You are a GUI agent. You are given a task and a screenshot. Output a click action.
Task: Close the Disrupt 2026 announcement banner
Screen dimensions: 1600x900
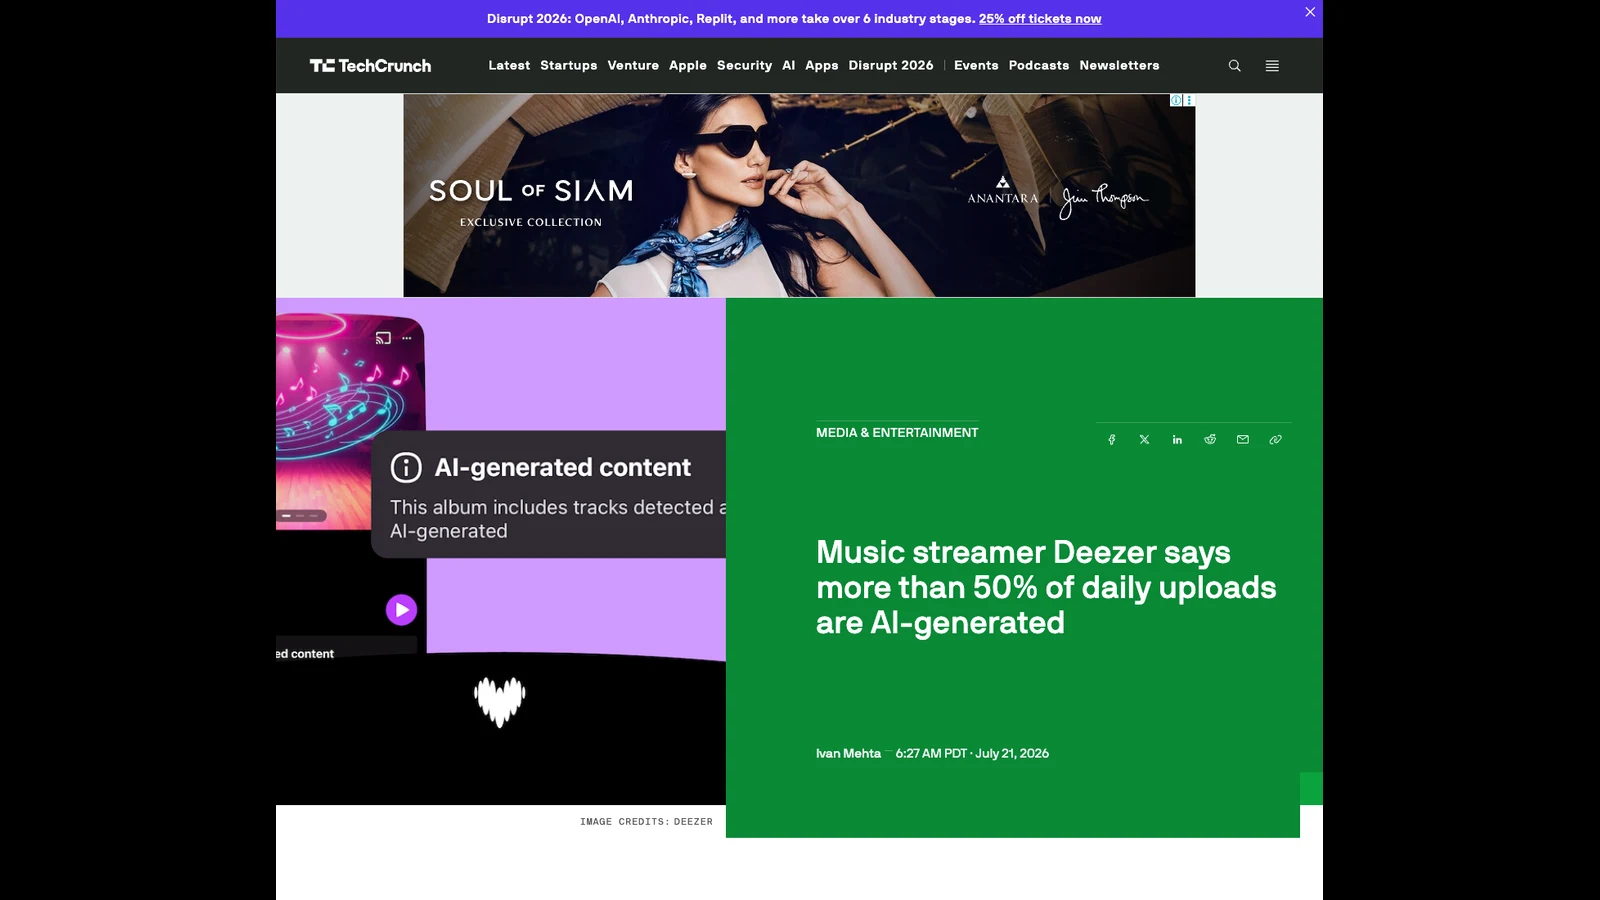point(1310,12)
